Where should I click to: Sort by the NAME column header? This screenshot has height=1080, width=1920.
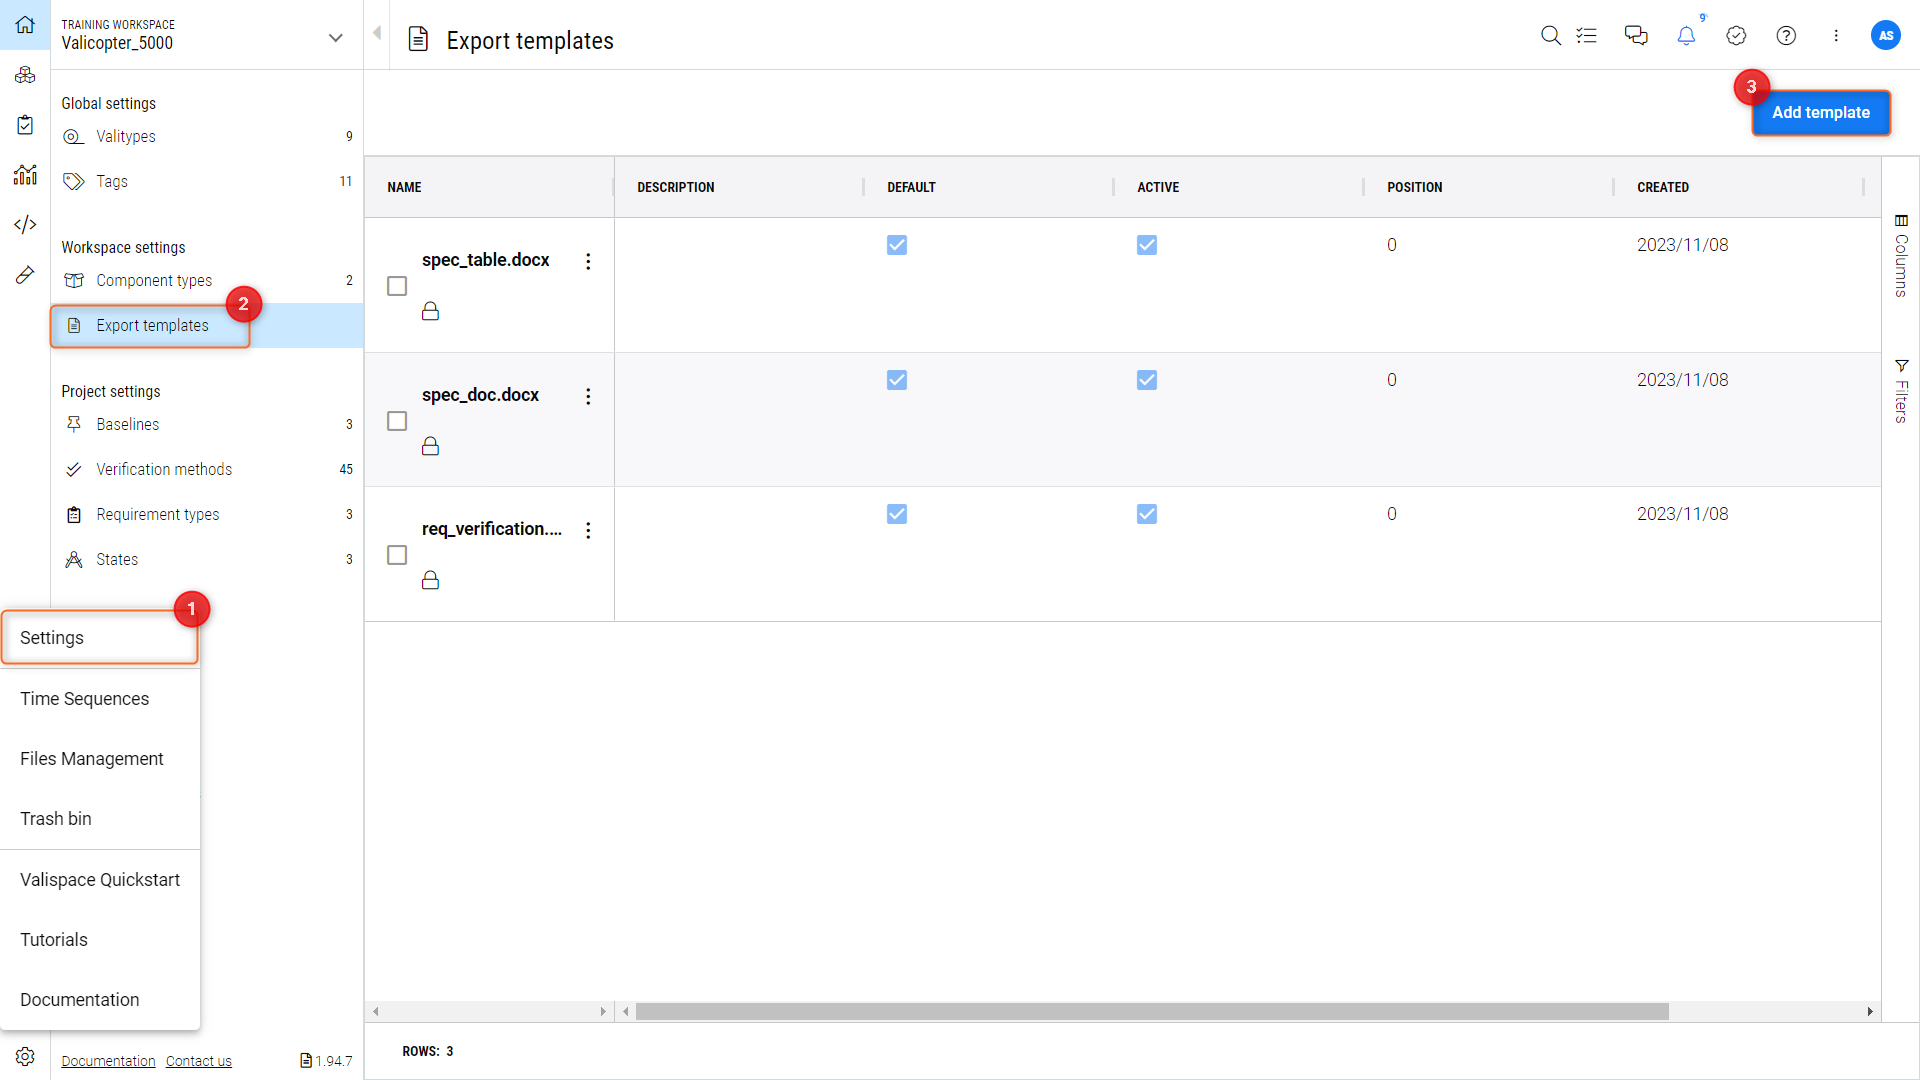pos(404,187)
